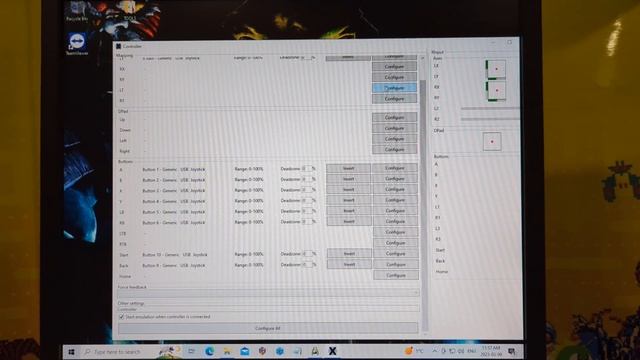Click the L2 trigger level bar
This screenshot has width=640, height=360.
click(x=490, y=109)
